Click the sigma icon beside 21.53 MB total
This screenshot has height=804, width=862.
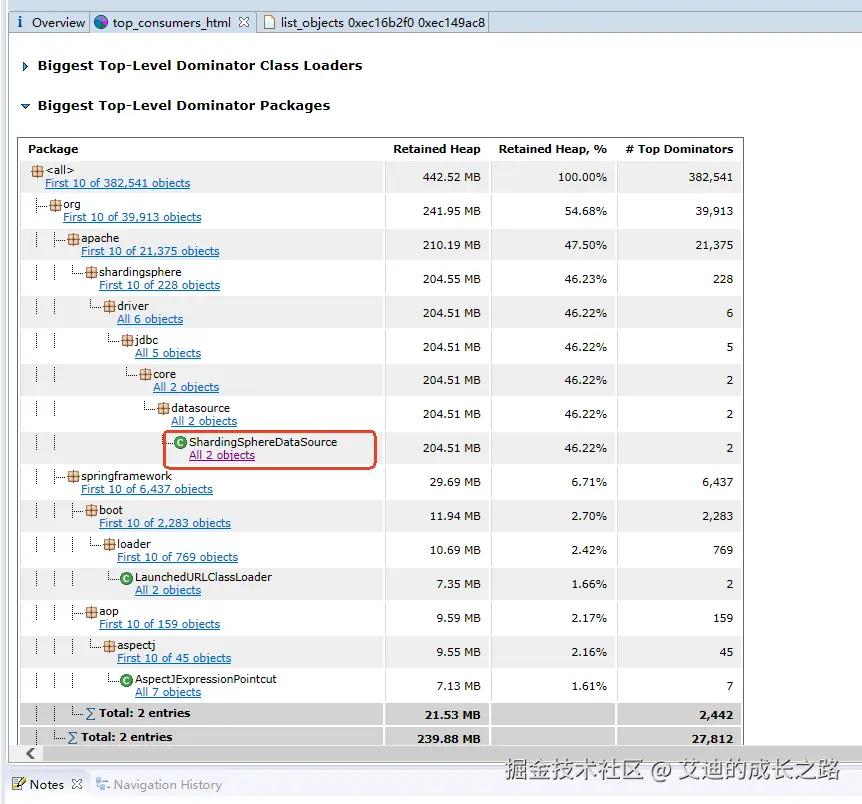[91, 714]
